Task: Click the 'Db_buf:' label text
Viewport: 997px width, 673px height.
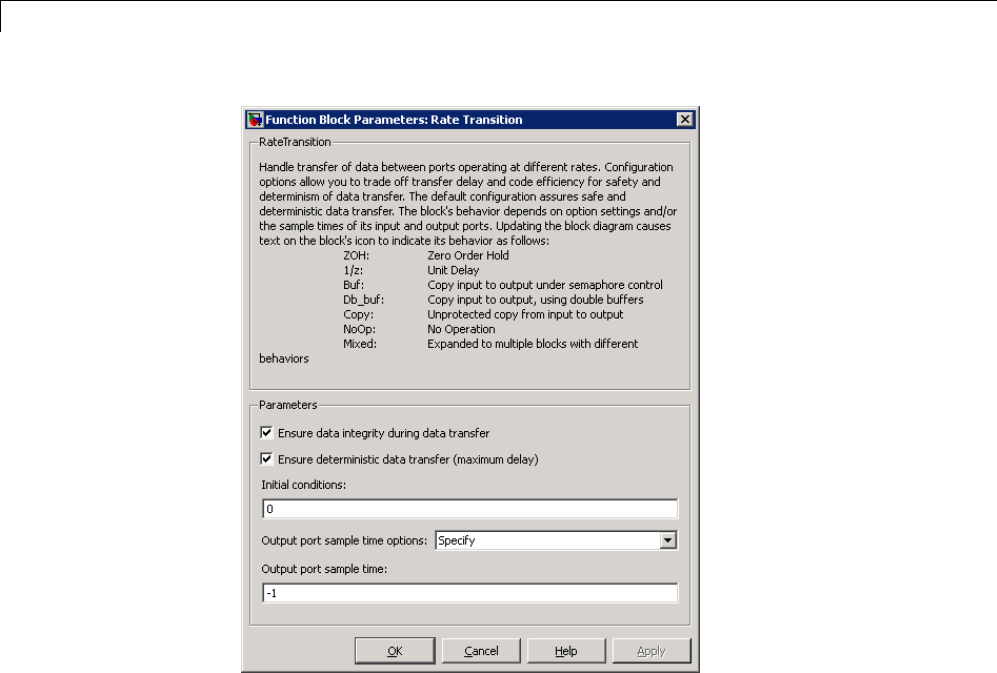Action: (x=364, y=300)
